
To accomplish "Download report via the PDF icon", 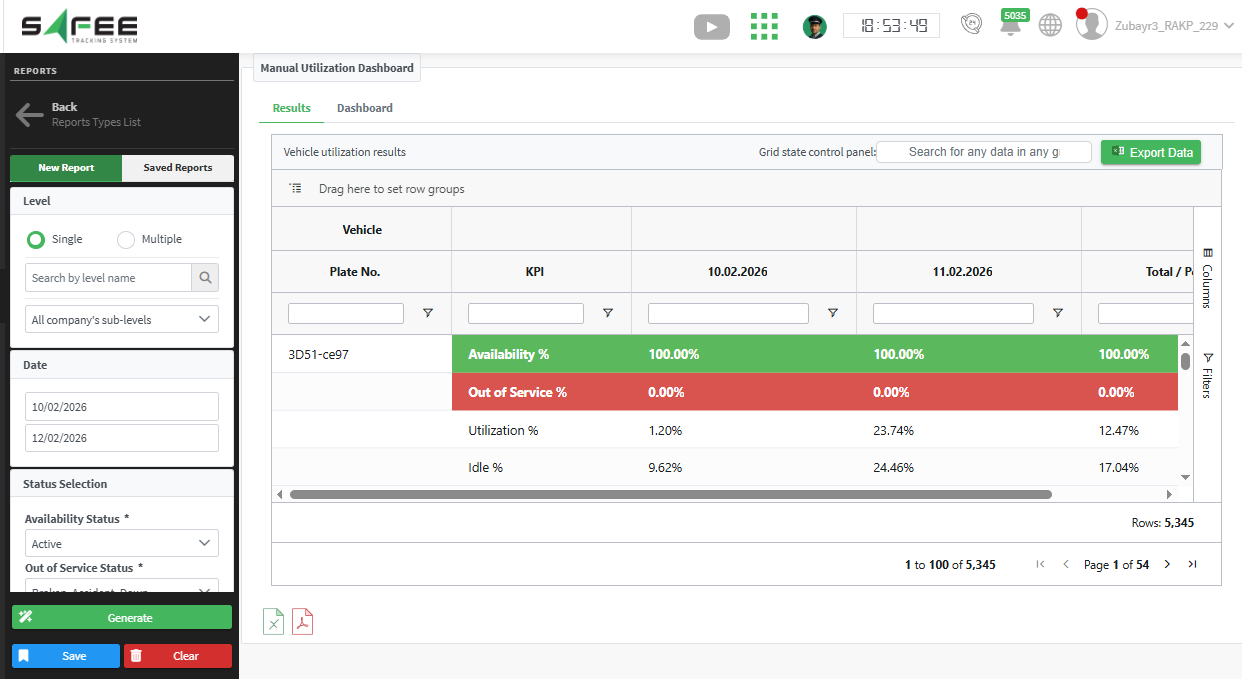I will 302,622.
